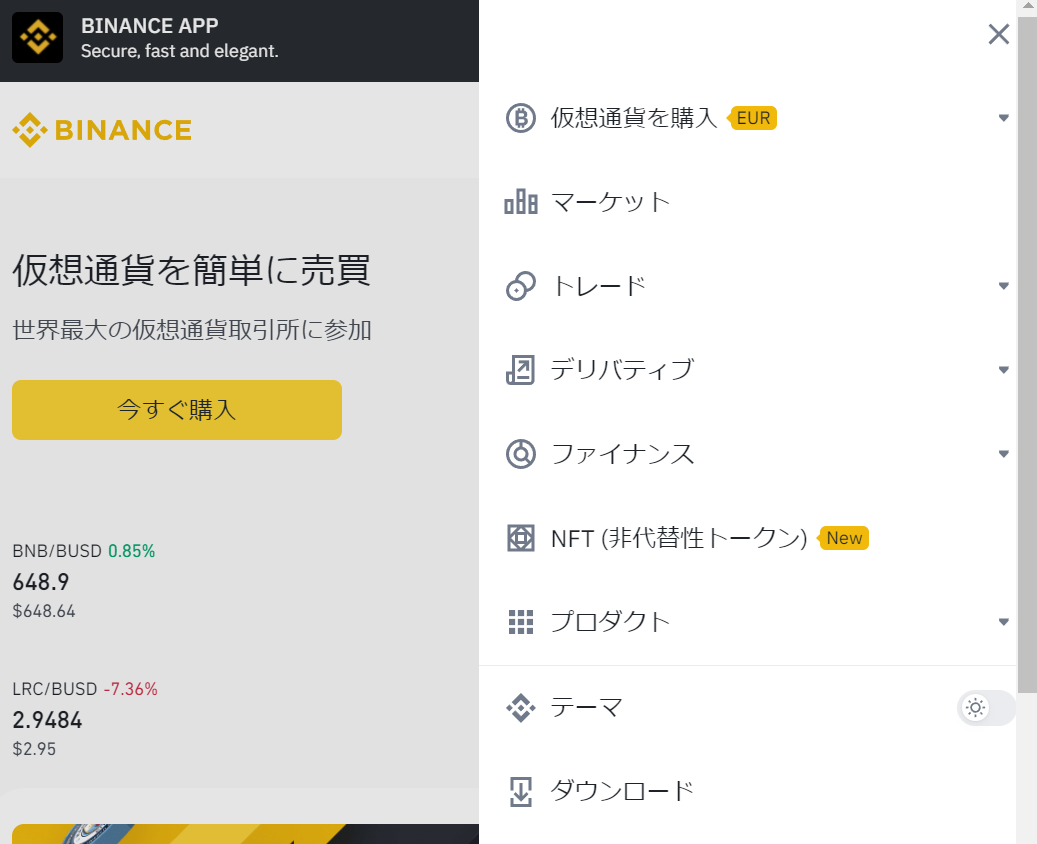1037x844 pixels.
Task: Open the マーケット menu item
Action: (x=747, y=202)
